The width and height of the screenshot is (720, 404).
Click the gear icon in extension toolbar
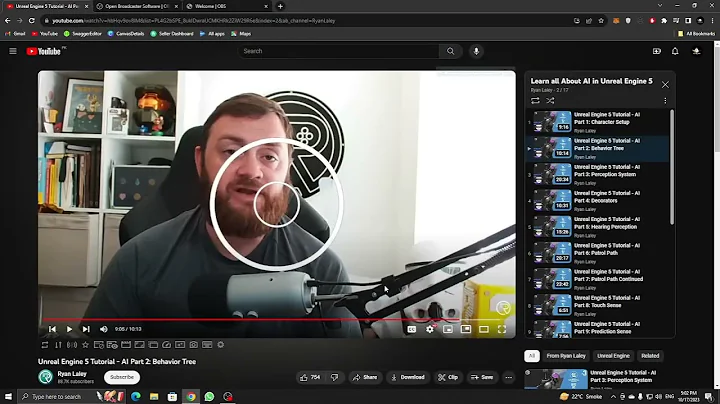pyautogui.click(x=221, y=344)
